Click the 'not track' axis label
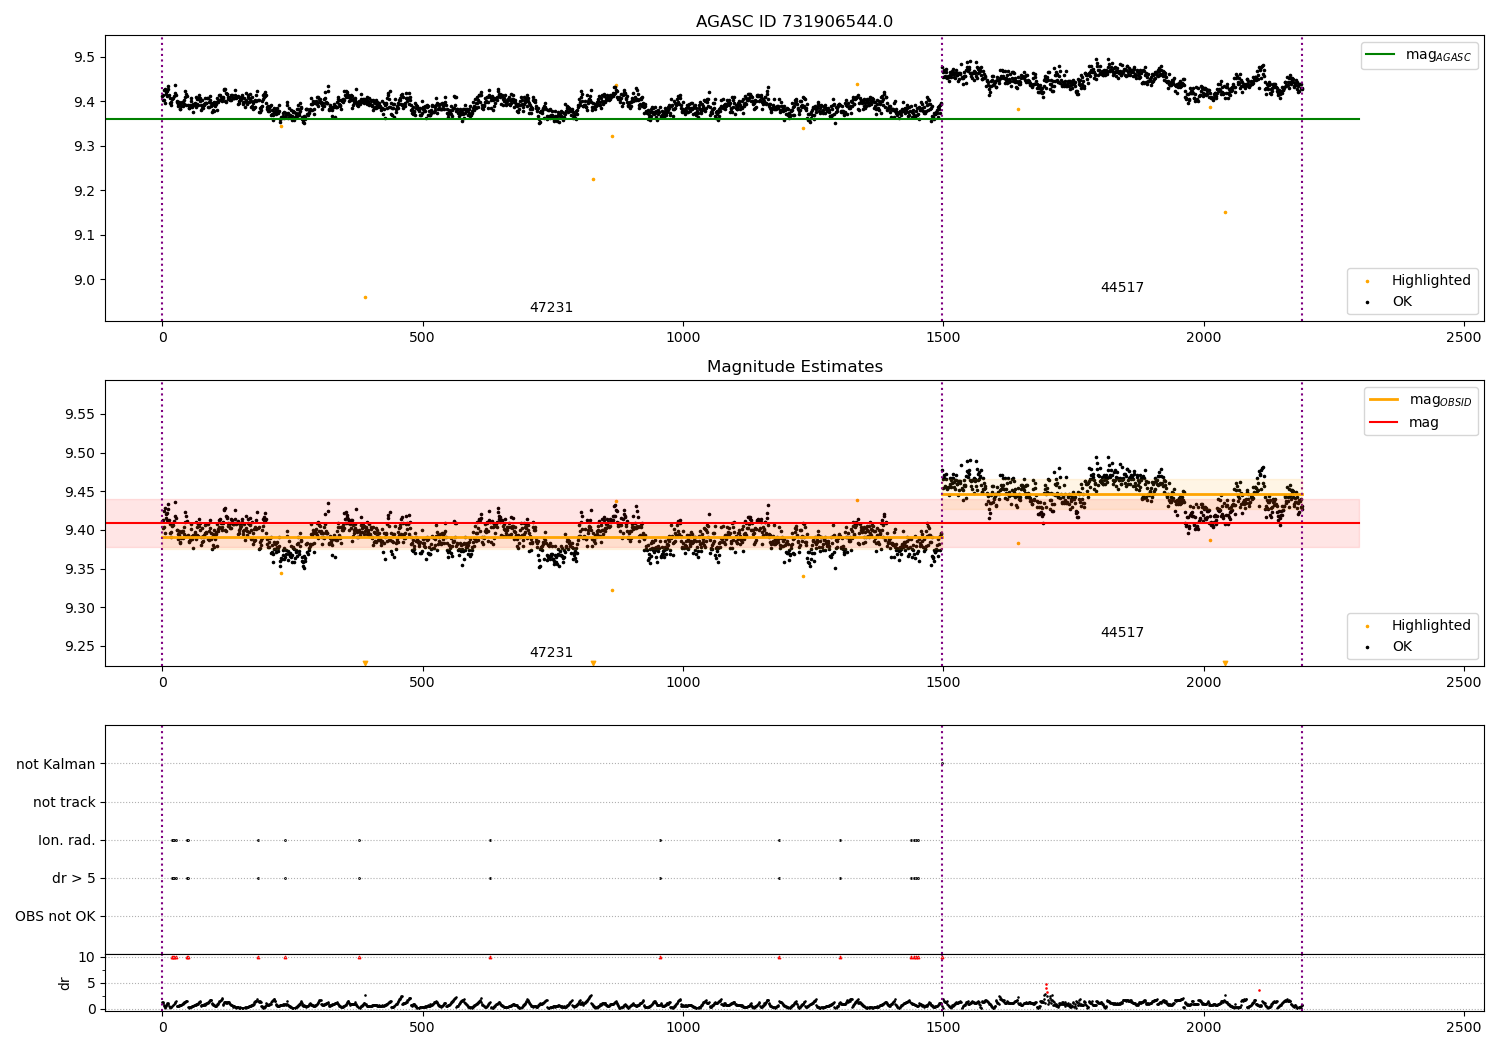This screenshot has width=1500, height=1050. (x=64, y=803)
